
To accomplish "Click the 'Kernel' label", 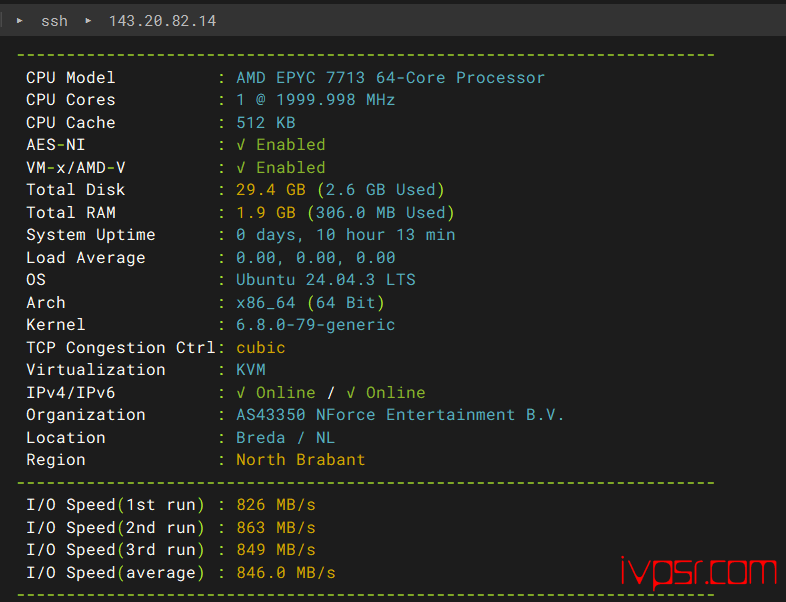I will pyautogui.click(x=56, y=325).
